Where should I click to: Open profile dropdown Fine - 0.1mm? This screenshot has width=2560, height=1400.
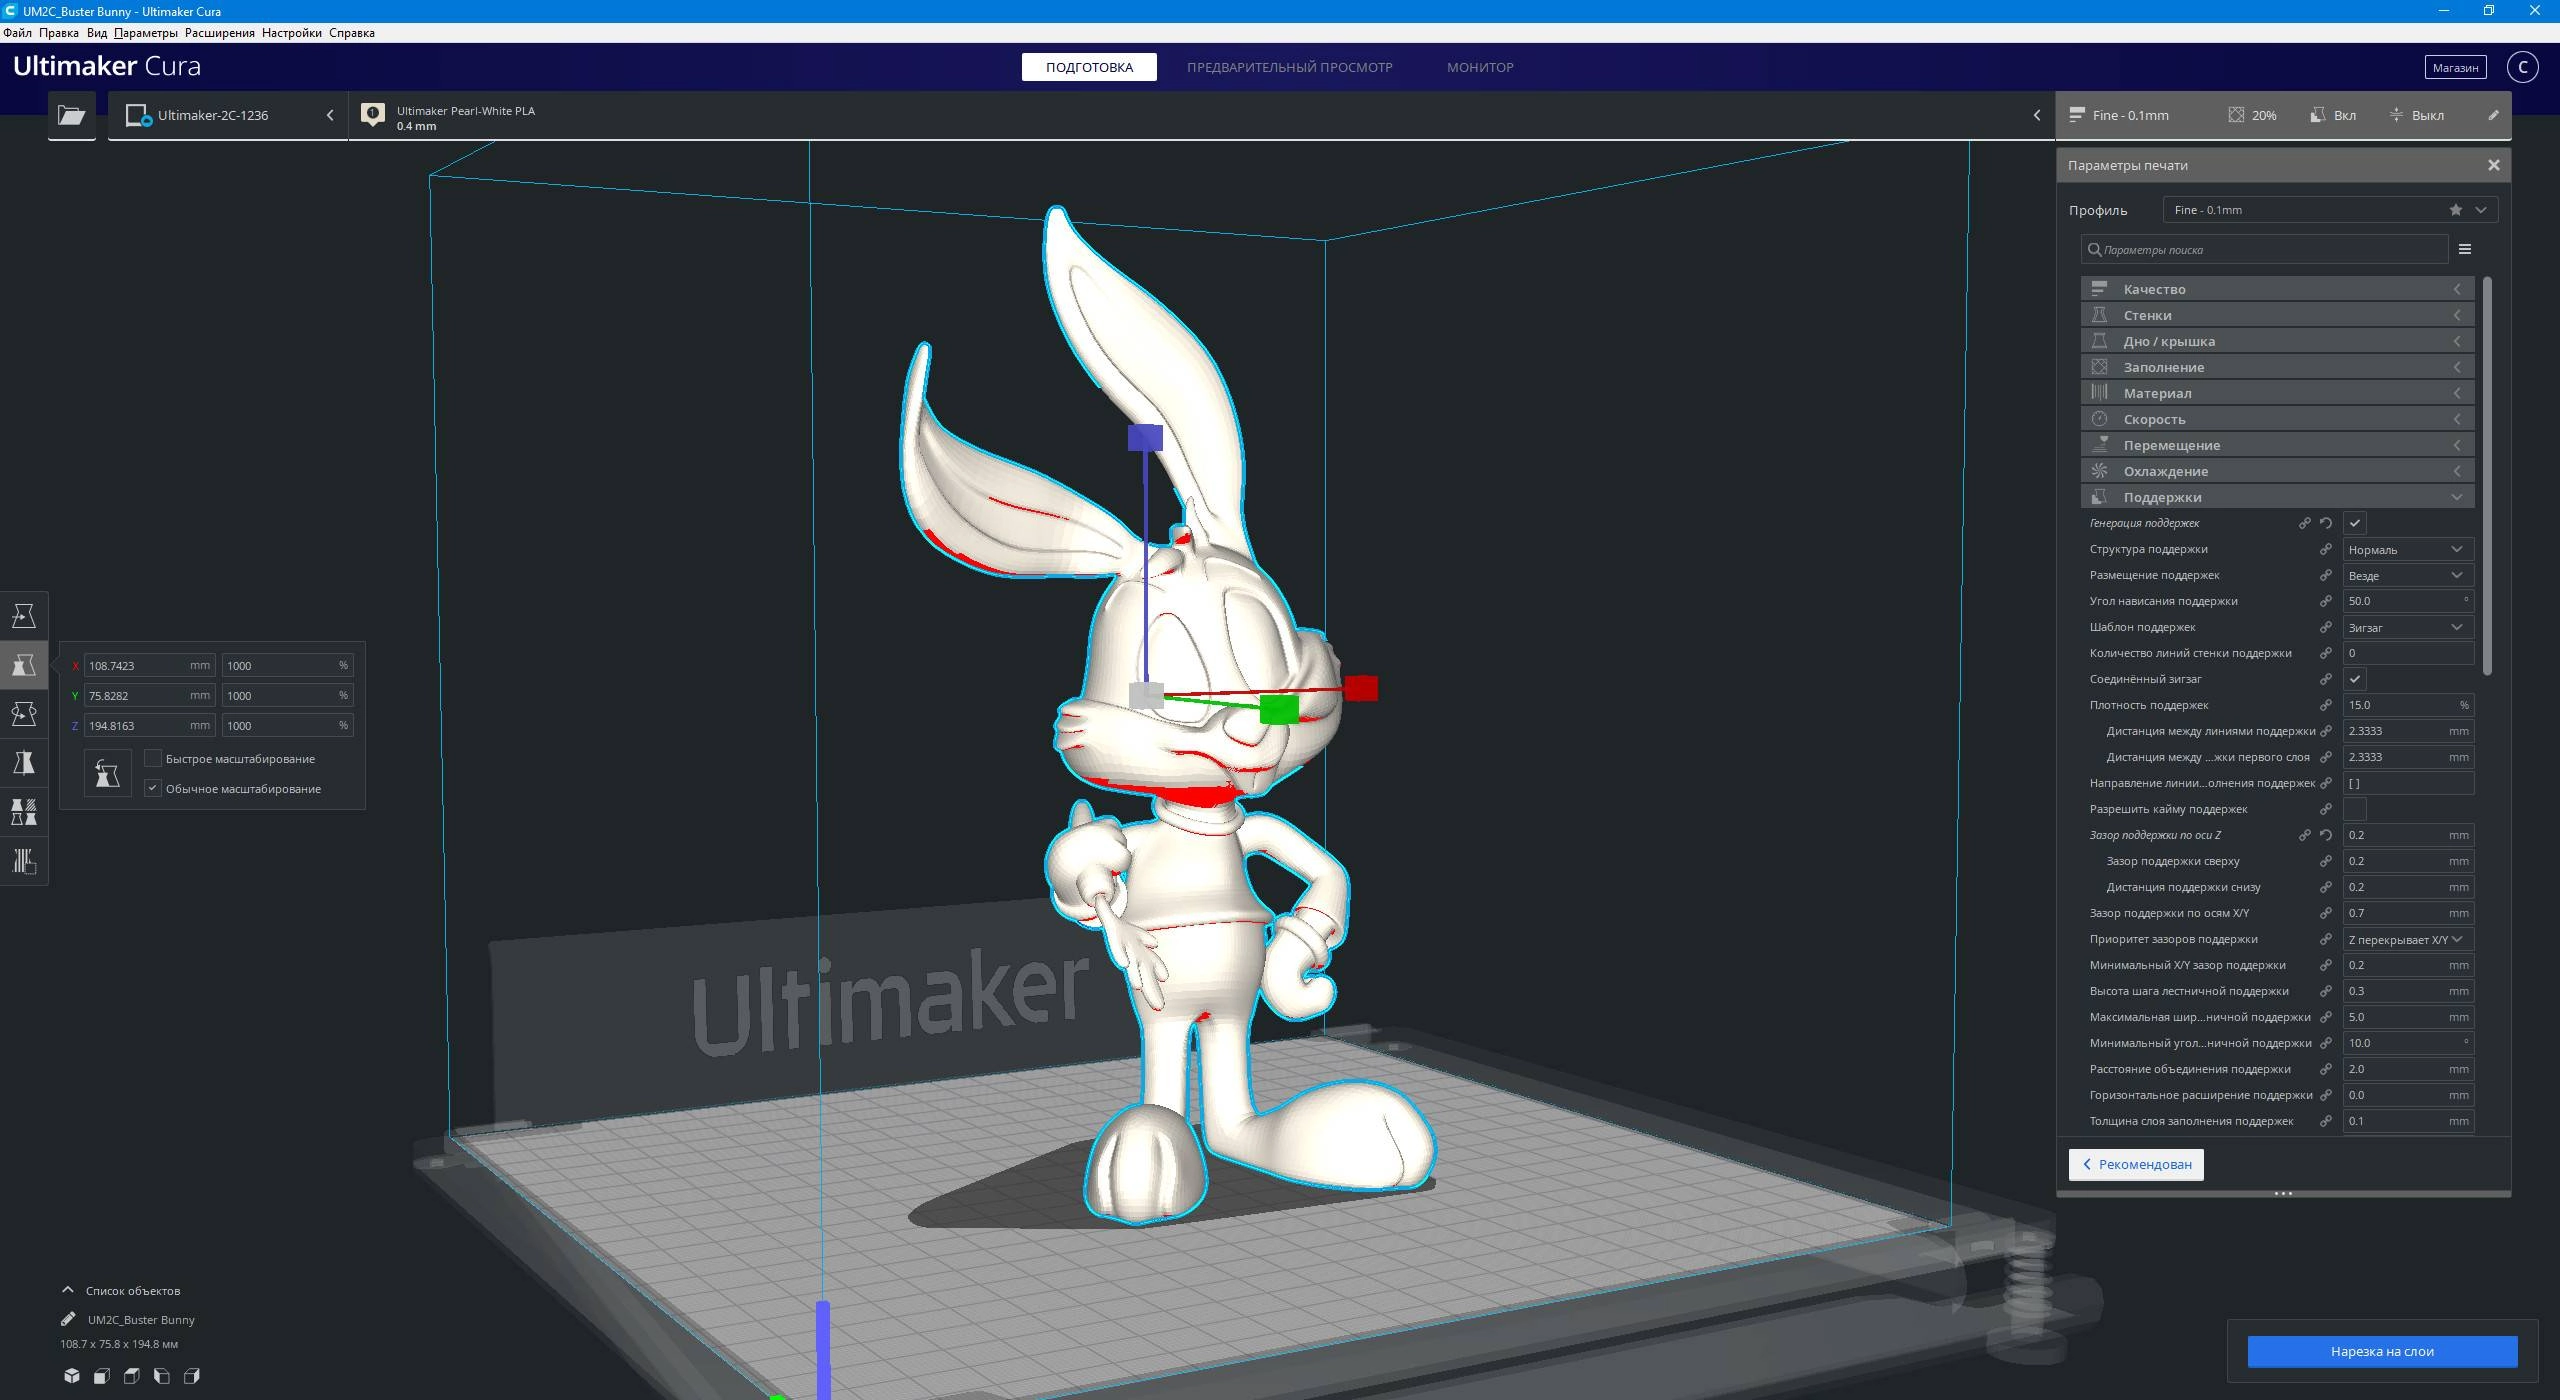tap(2330, 210)
